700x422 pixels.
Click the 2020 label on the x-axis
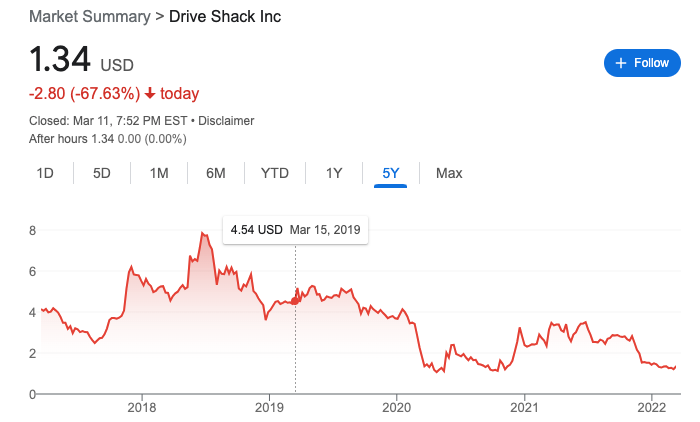(x=397, y=407)
